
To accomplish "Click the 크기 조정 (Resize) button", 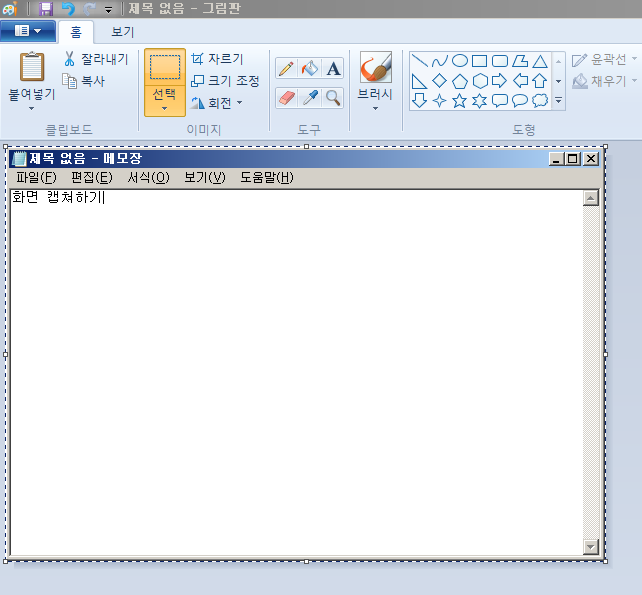I will point(225,81).
